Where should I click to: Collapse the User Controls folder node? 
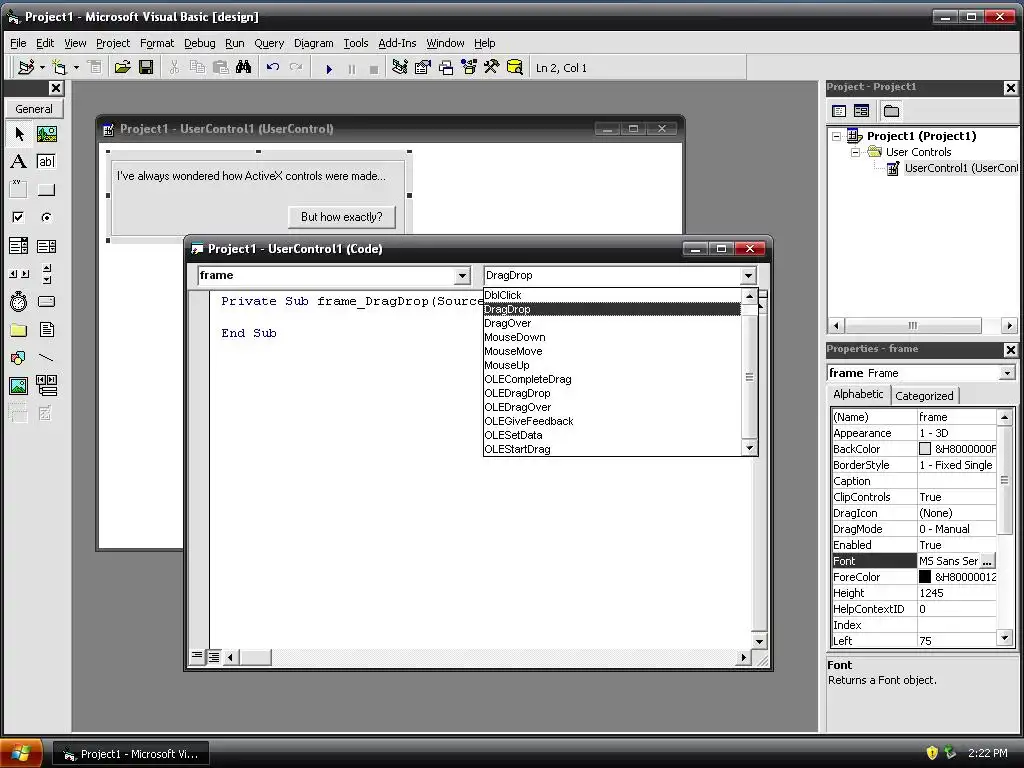point(855,152)
